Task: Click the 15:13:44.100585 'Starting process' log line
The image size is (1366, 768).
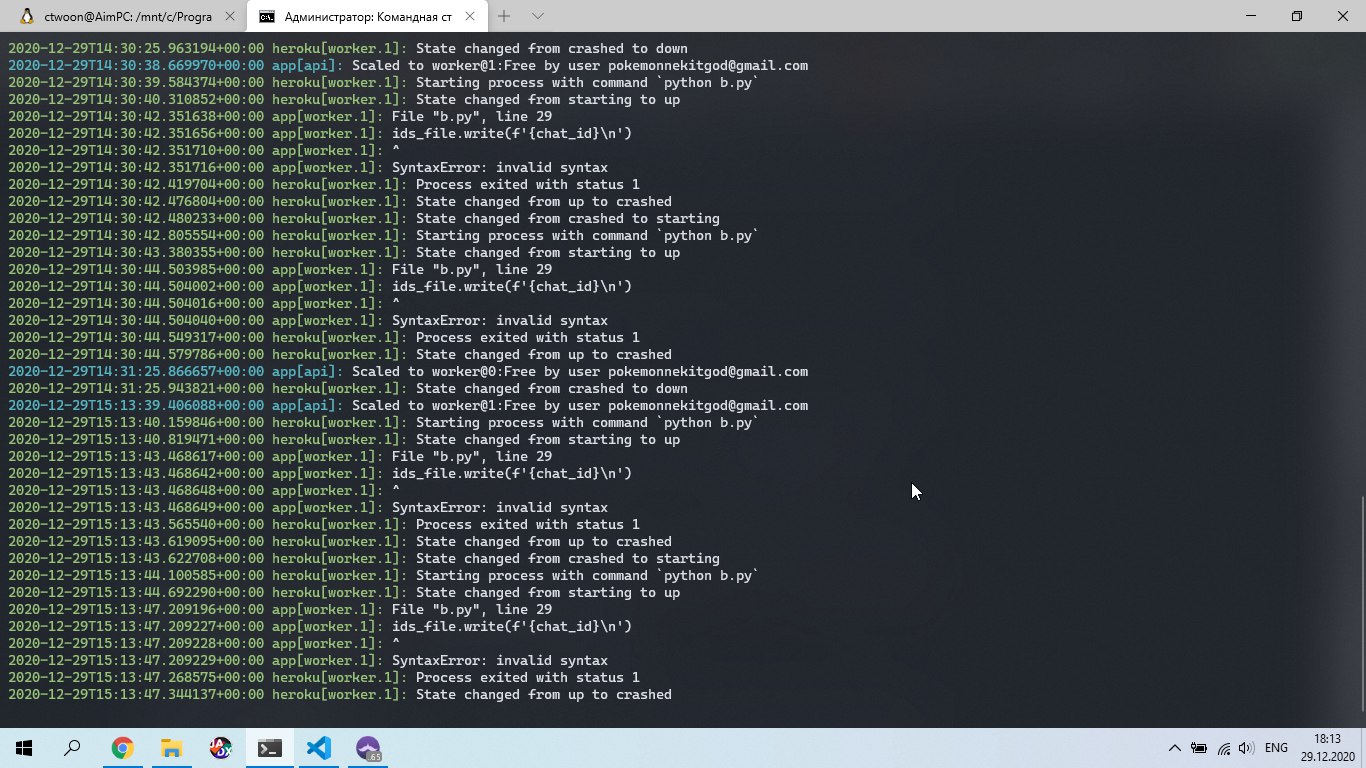Action: [384, 575]
